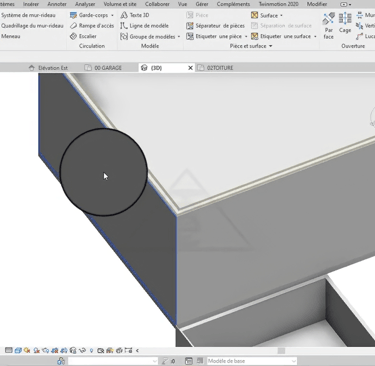Go to the Collaborer ribbon tab
The width and height of the screenshot is (375, 366).
click(157, 4)
